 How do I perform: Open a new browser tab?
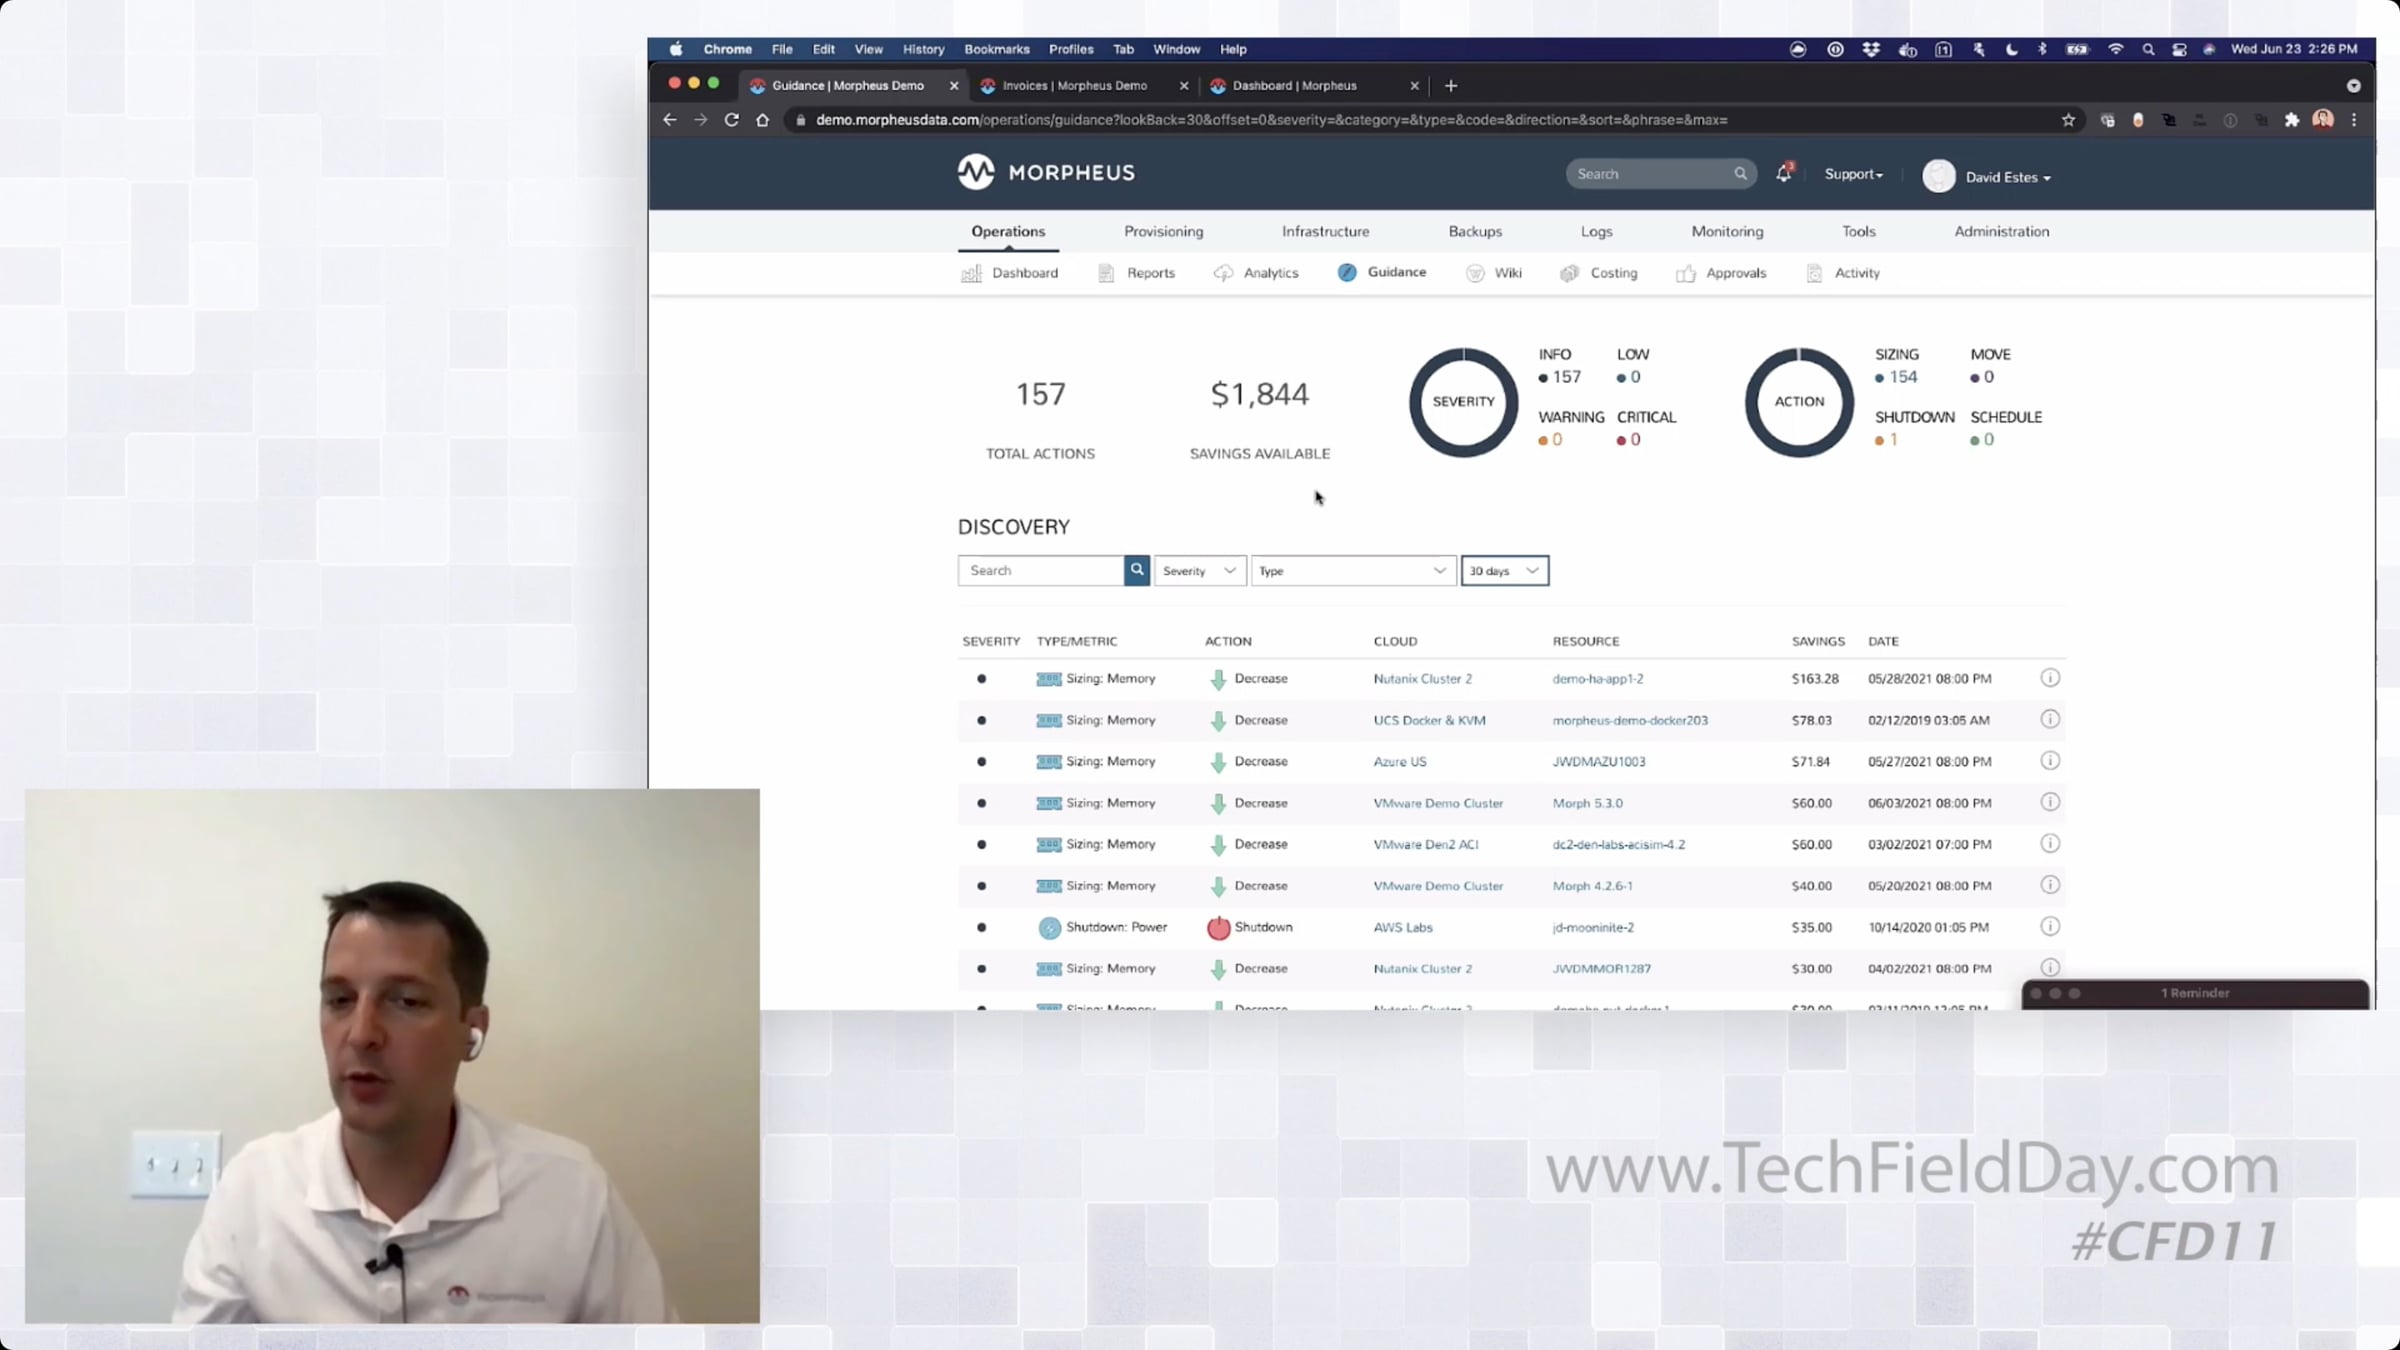coord(1451,86)
